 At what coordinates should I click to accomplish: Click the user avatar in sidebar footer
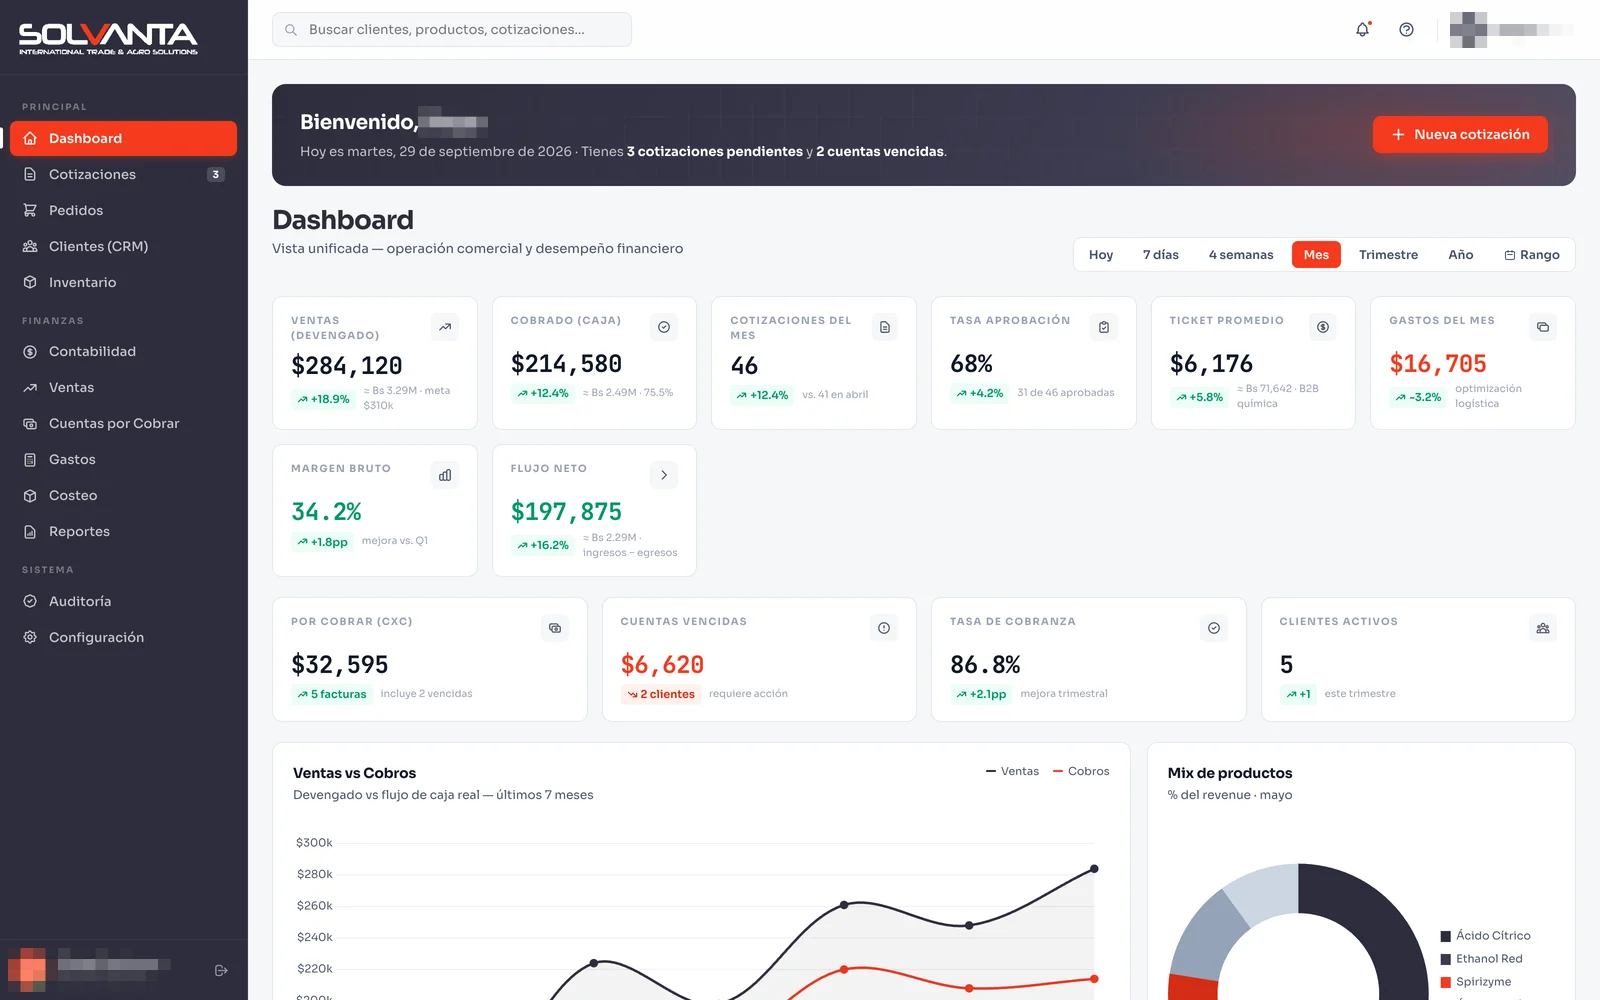[x=27, y=968]
